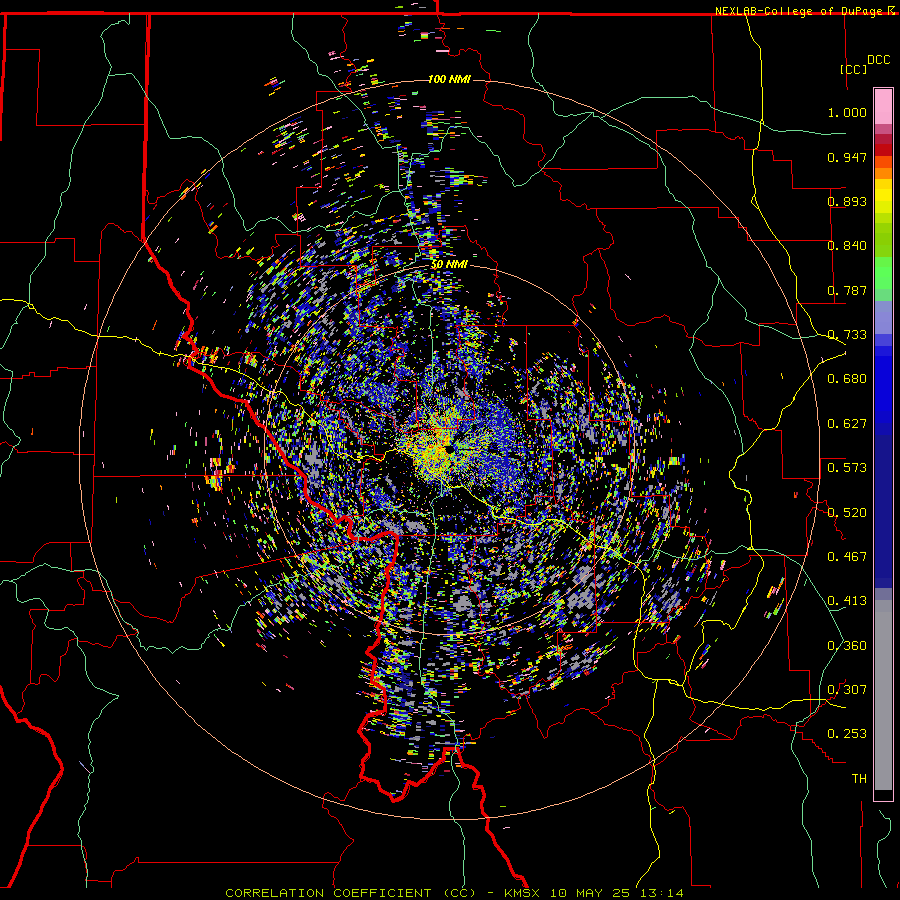The width and height of the screenshot is (900, 900).
Task: Click the 100 NMI range ring label
Action: (x=449, y=79)
